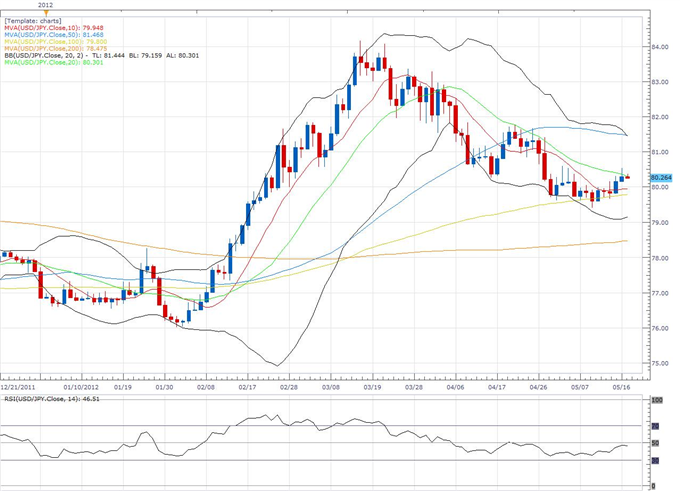Select the [Template: charts] label
The height and width of the screenshot is (491, 680).
(x=33, y=21)
